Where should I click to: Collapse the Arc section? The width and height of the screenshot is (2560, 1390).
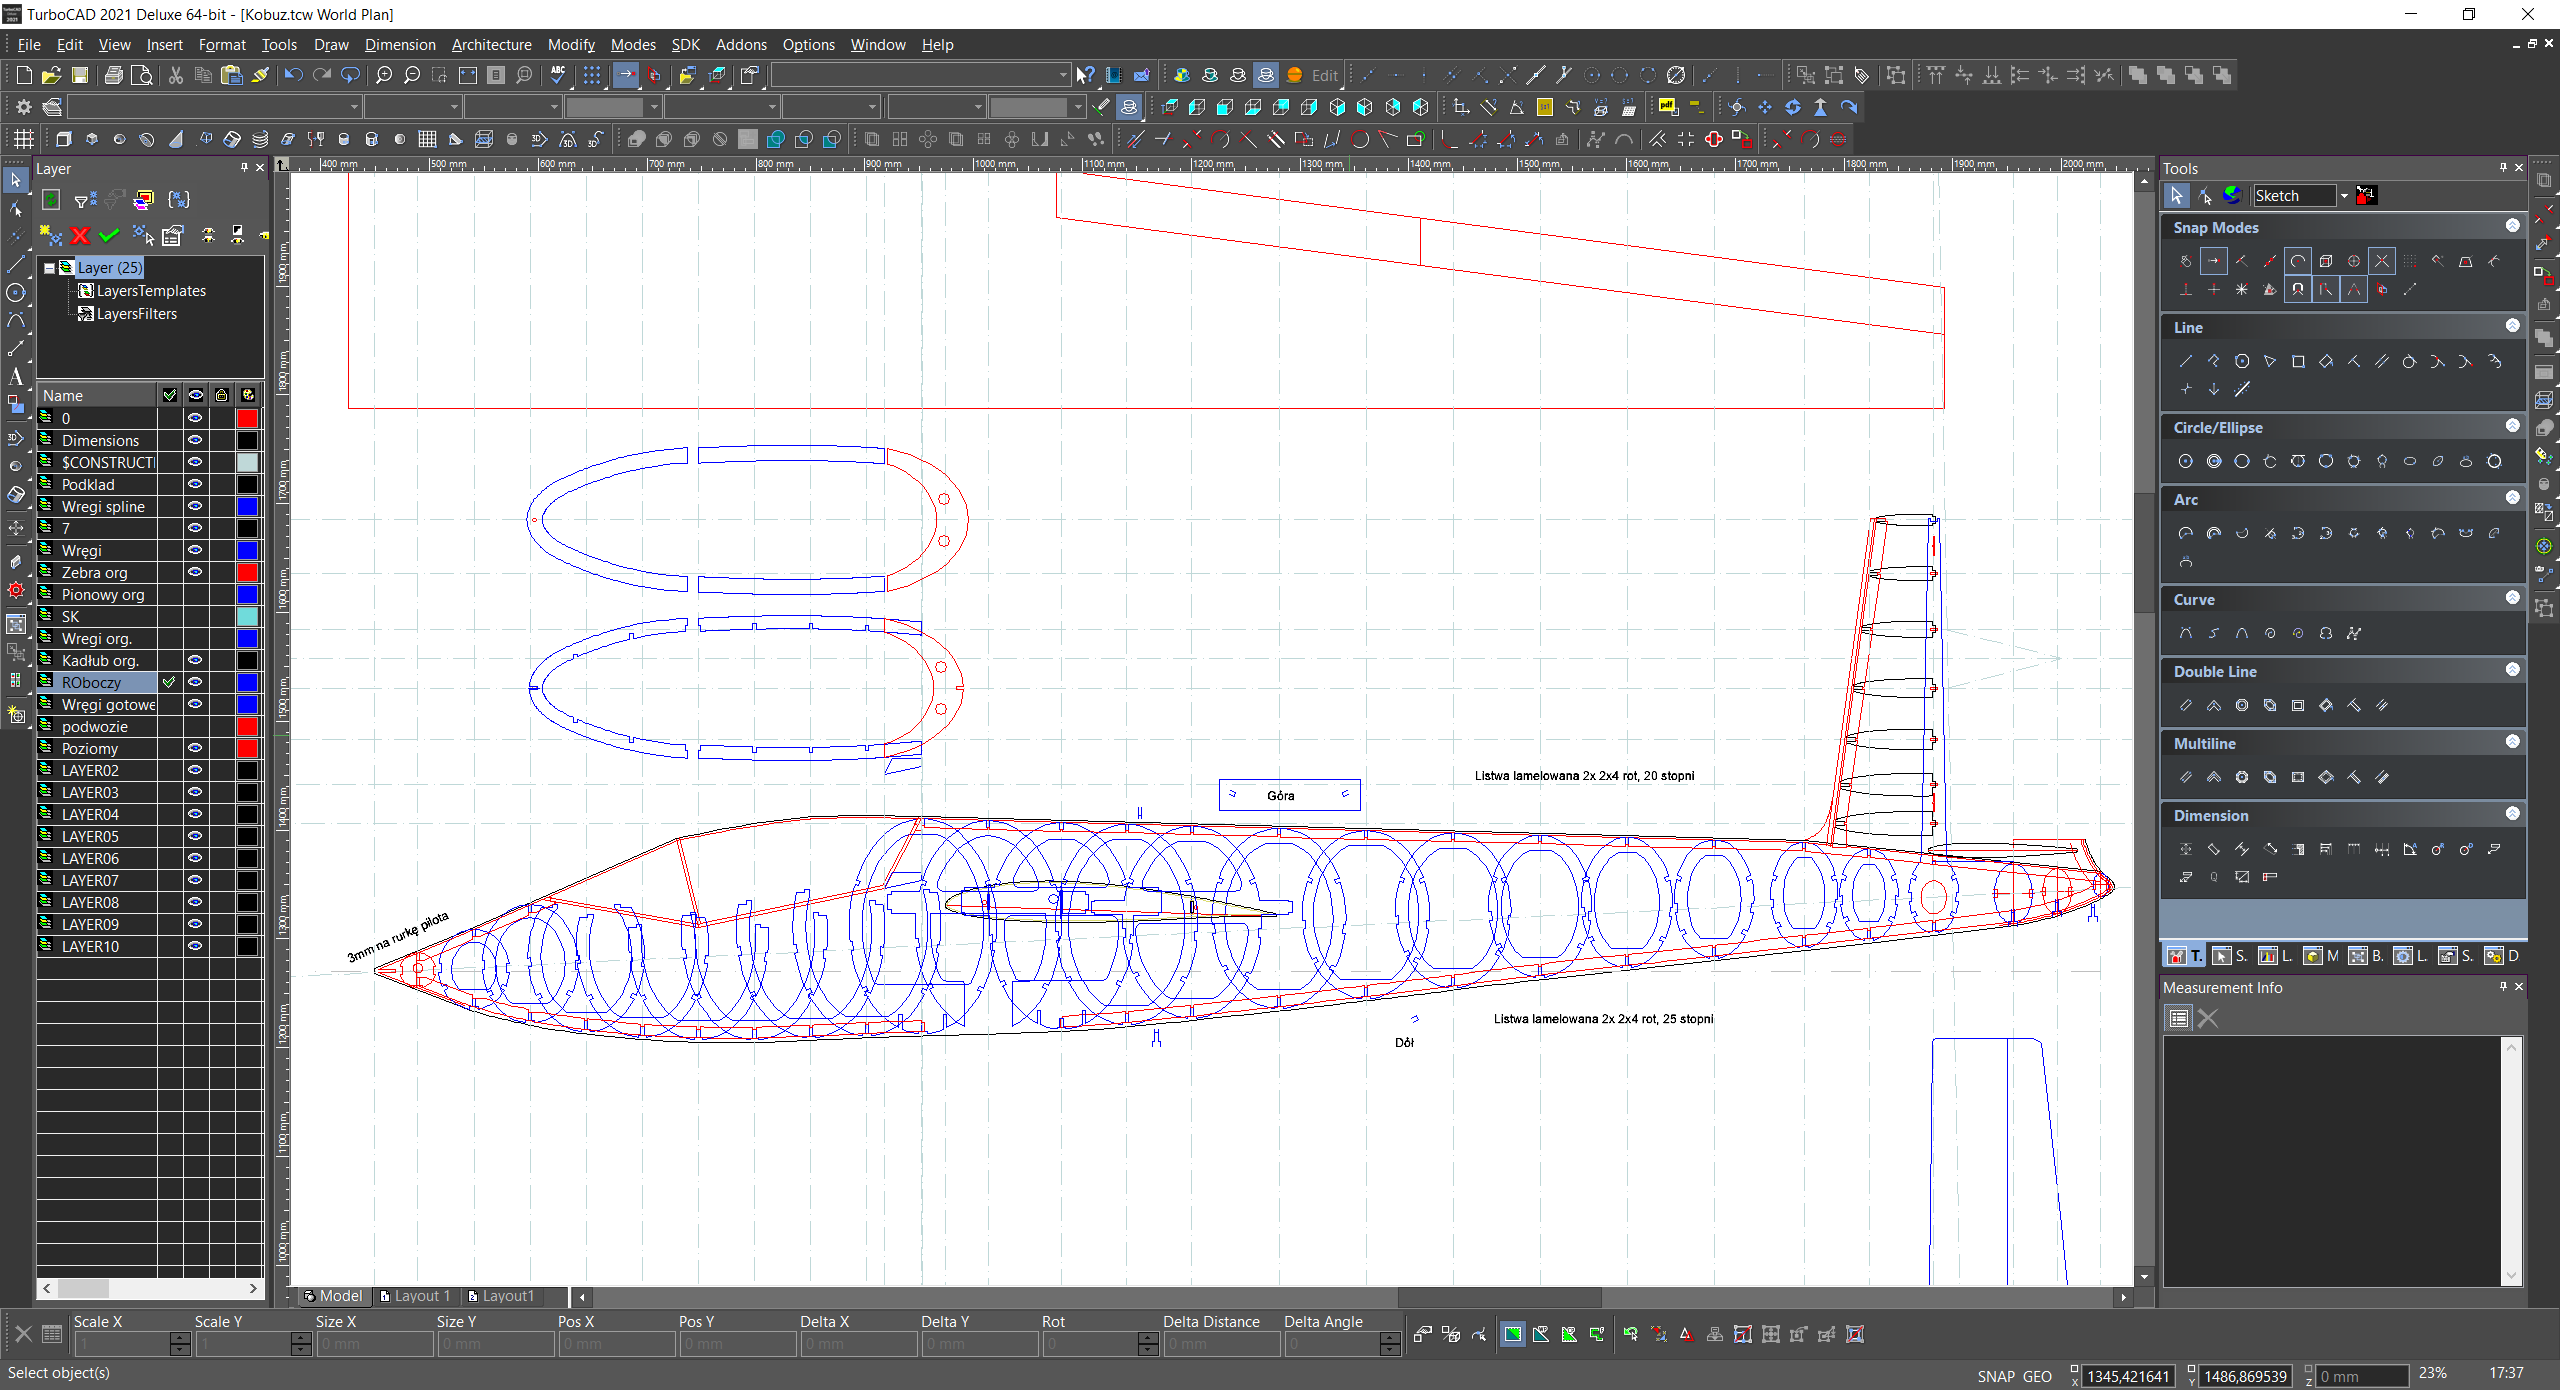coord(2512,498)
